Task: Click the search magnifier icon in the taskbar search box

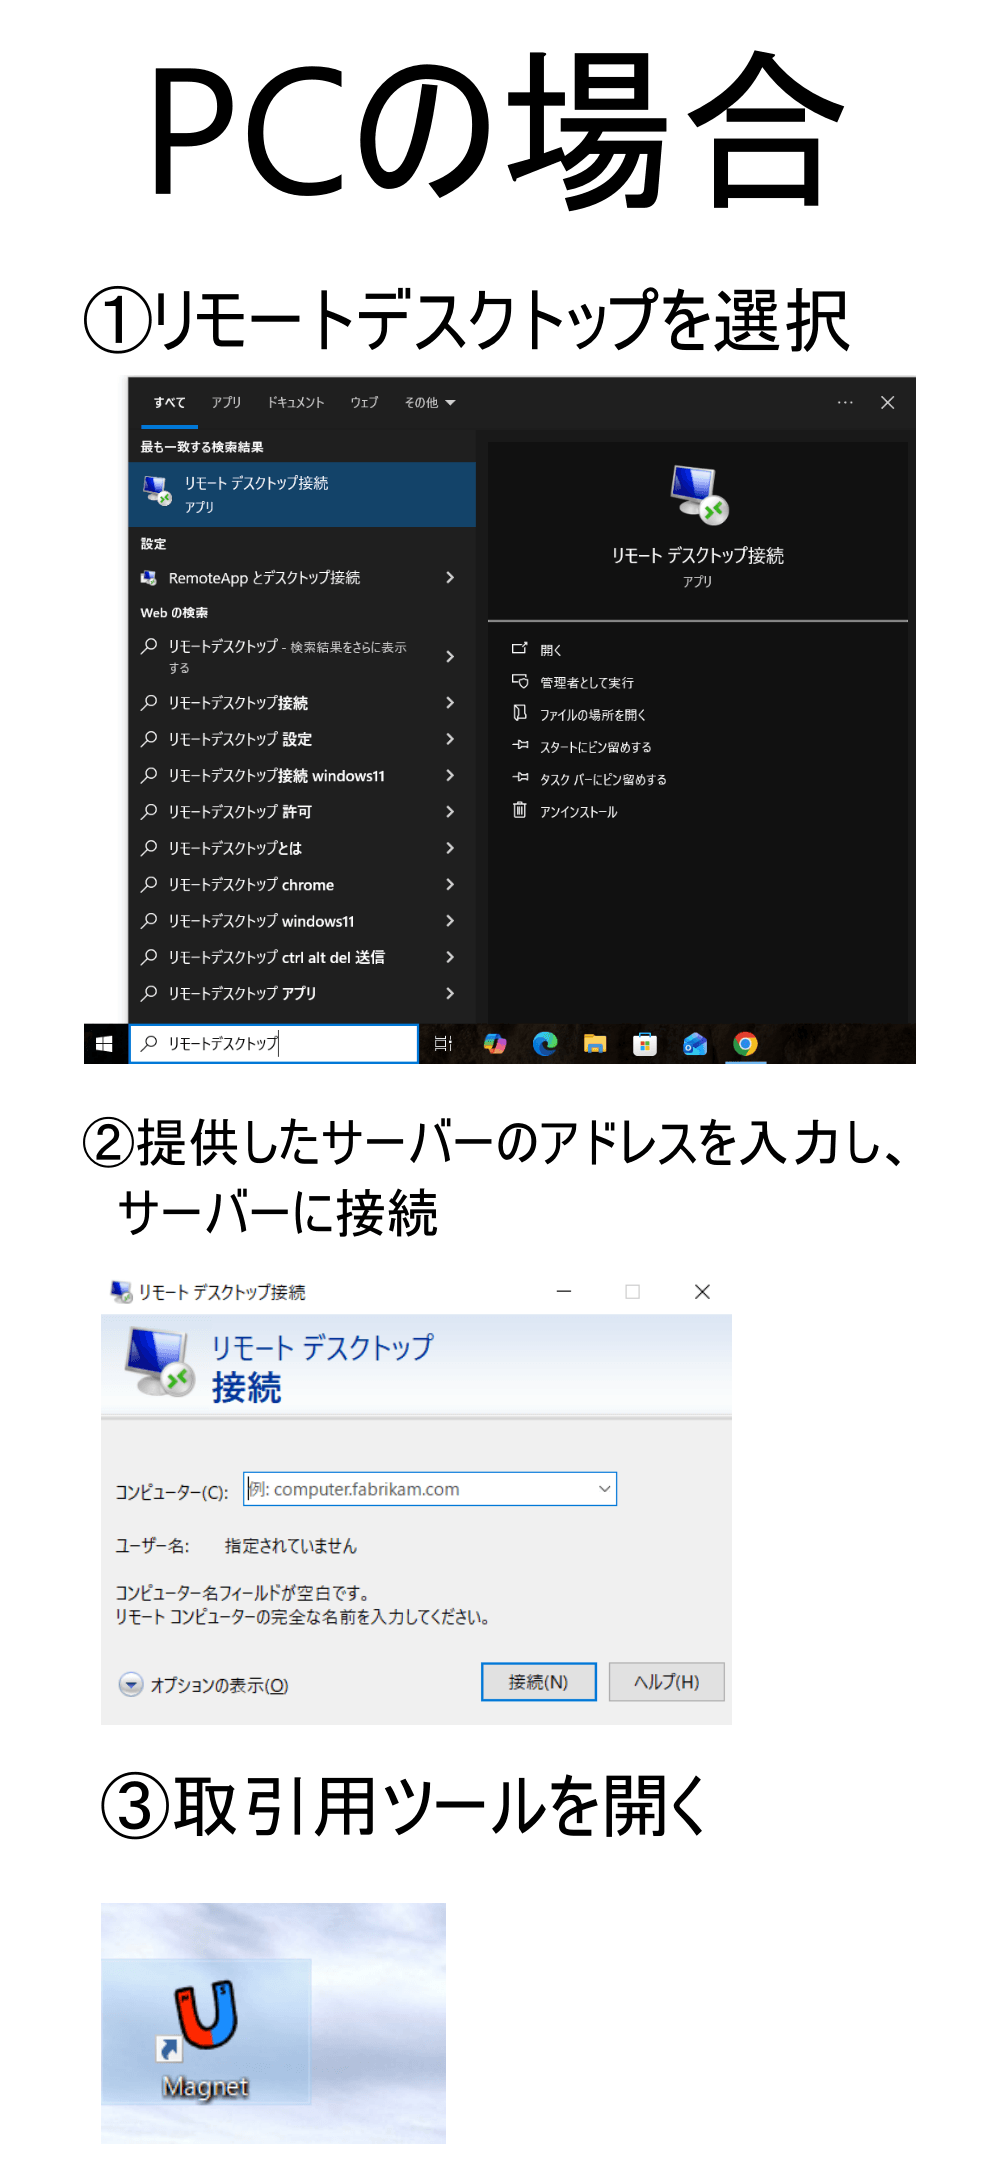Action: (149, 1043)
